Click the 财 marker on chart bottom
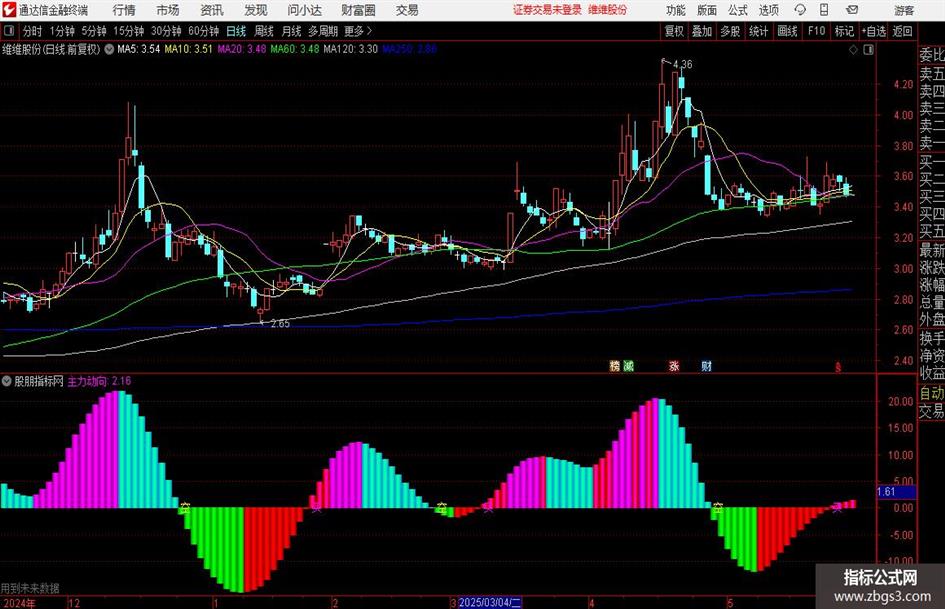This screenshot has height=609, width=945. click(706, 365)
